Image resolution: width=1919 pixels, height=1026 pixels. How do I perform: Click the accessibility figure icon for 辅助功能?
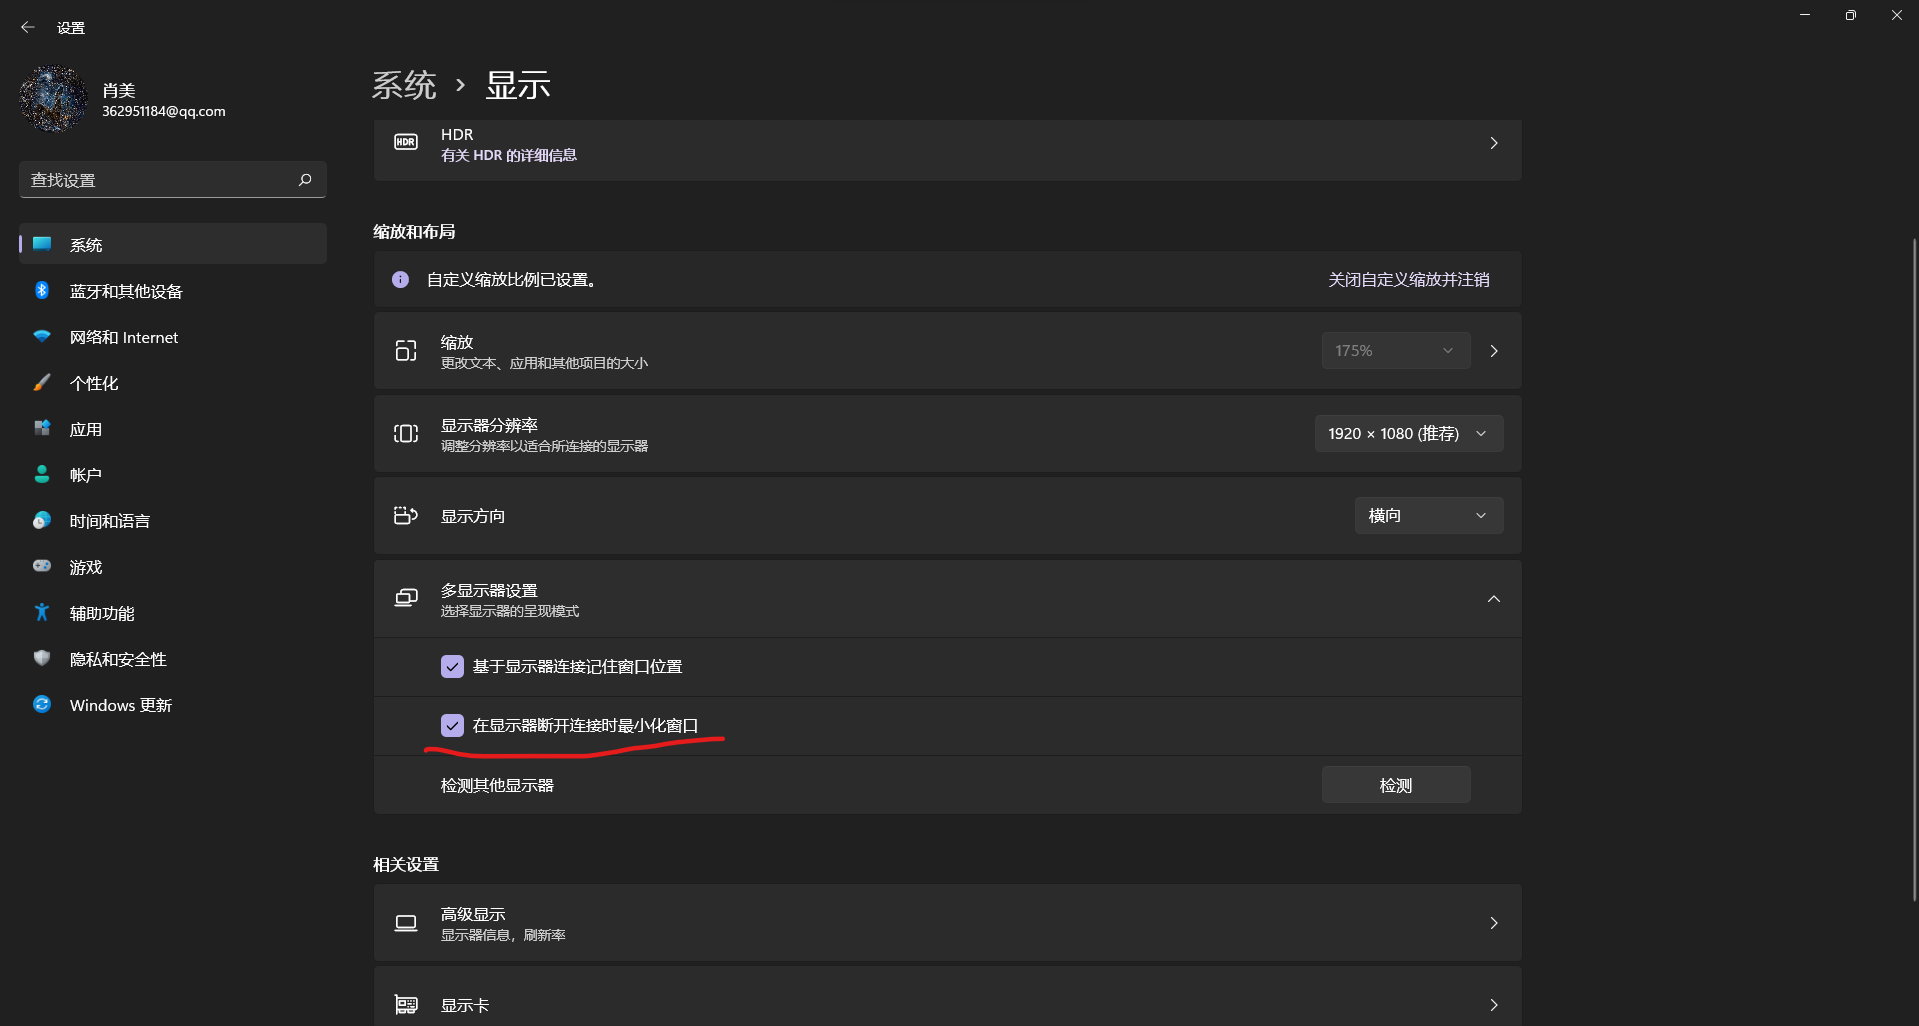pos(42,612)
